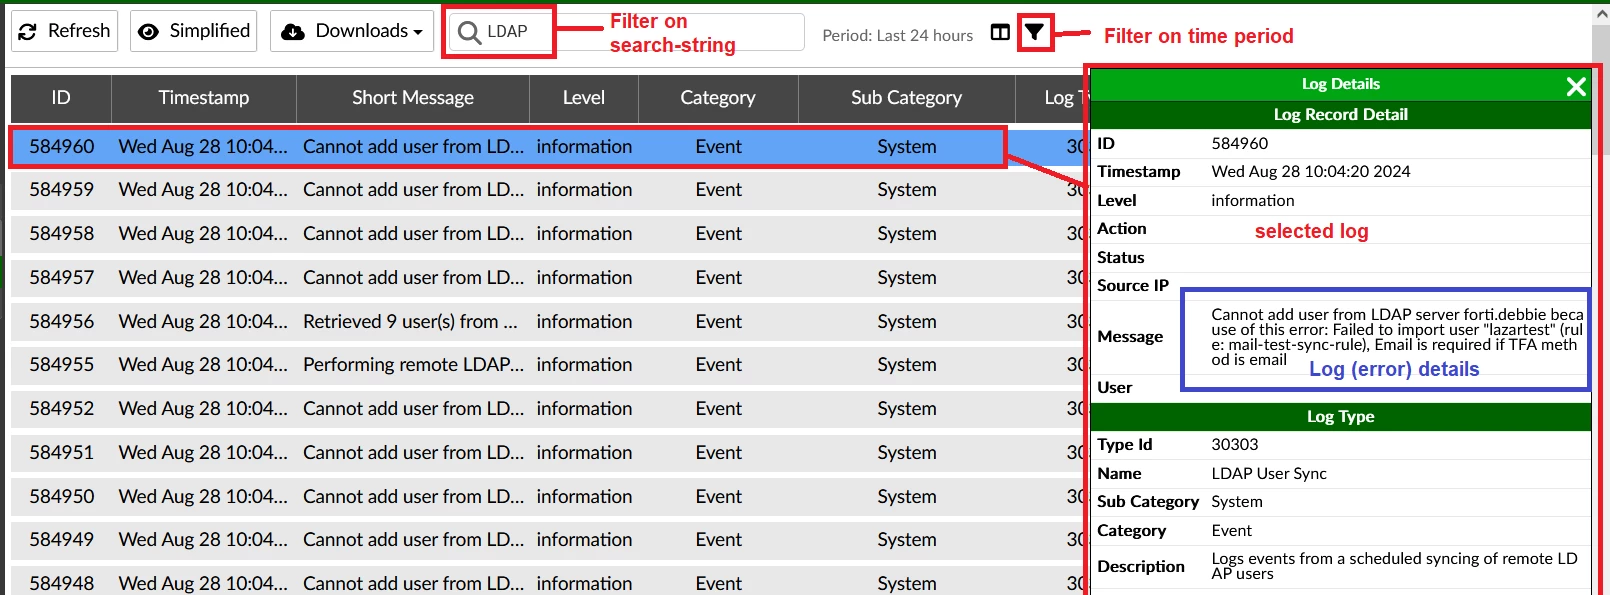Click the Sub Category column header
The width and height of the screenshot is (1610, 595).
[906, 98]
